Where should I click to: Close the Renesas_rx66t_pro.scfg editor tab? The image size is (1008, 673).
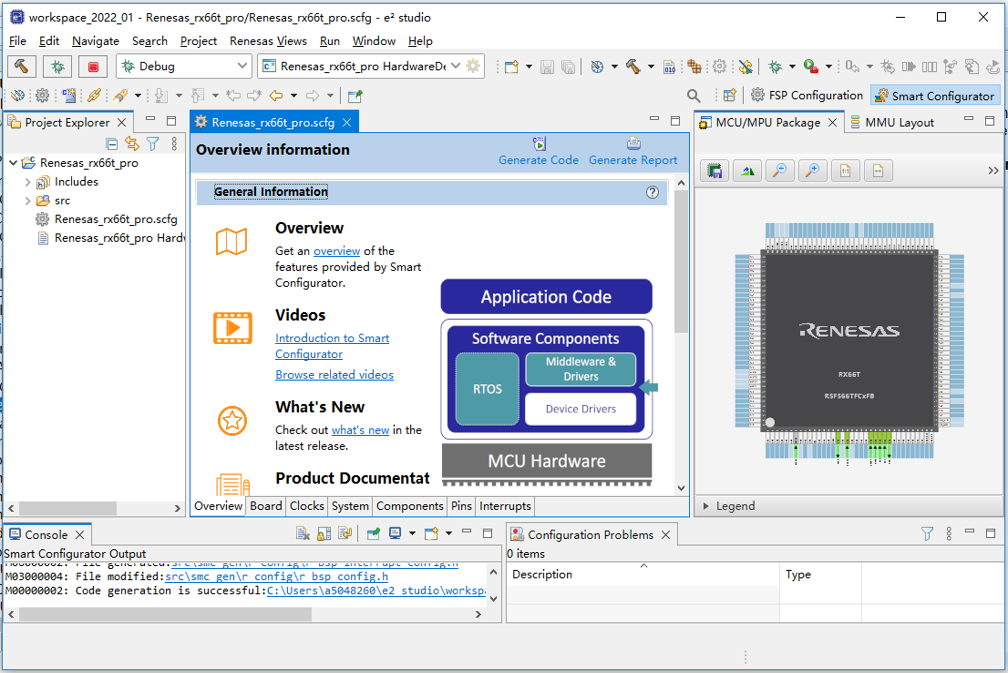click(346, 122)
